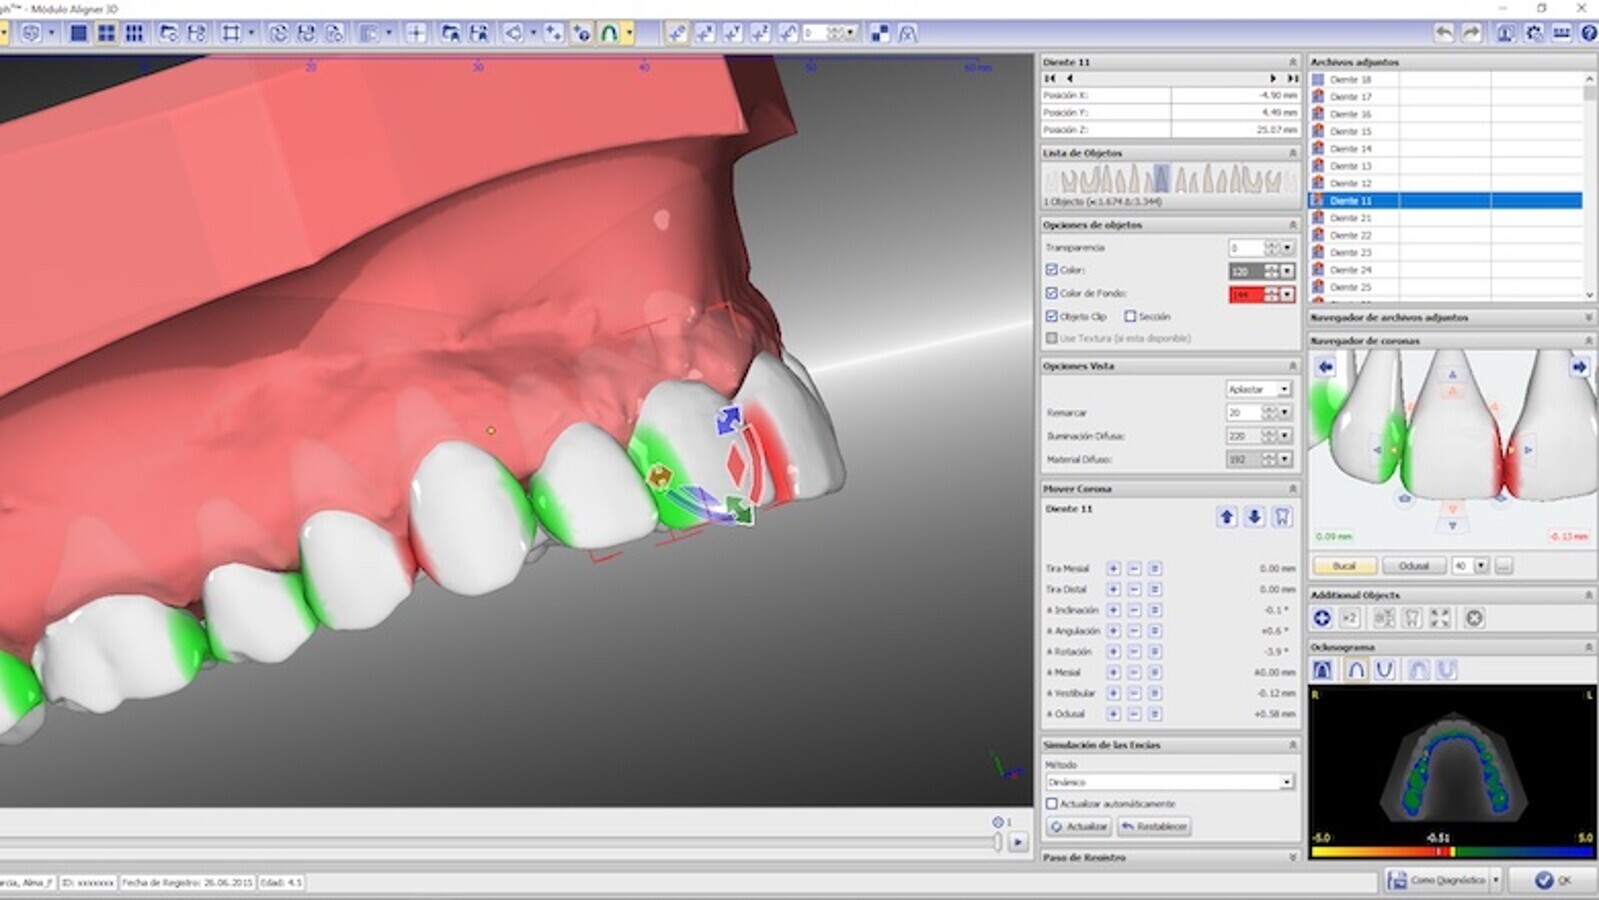The height and width of the screenshot is (900, 1599).
Task: Click the Restablecer button
Action: (x=1155, y=827)
